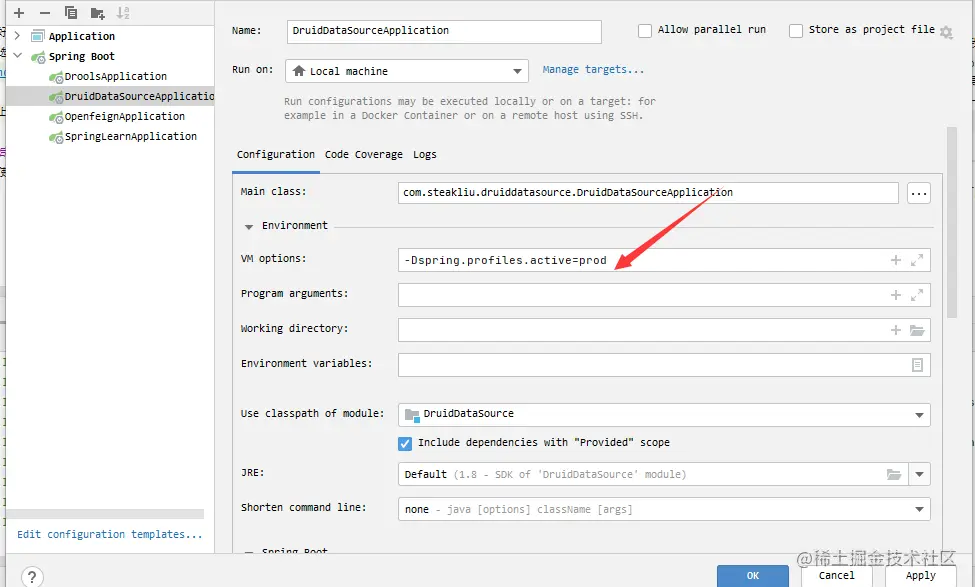Insert macro plus icon in VM options

pyautogui.click(x=895, y=260)
